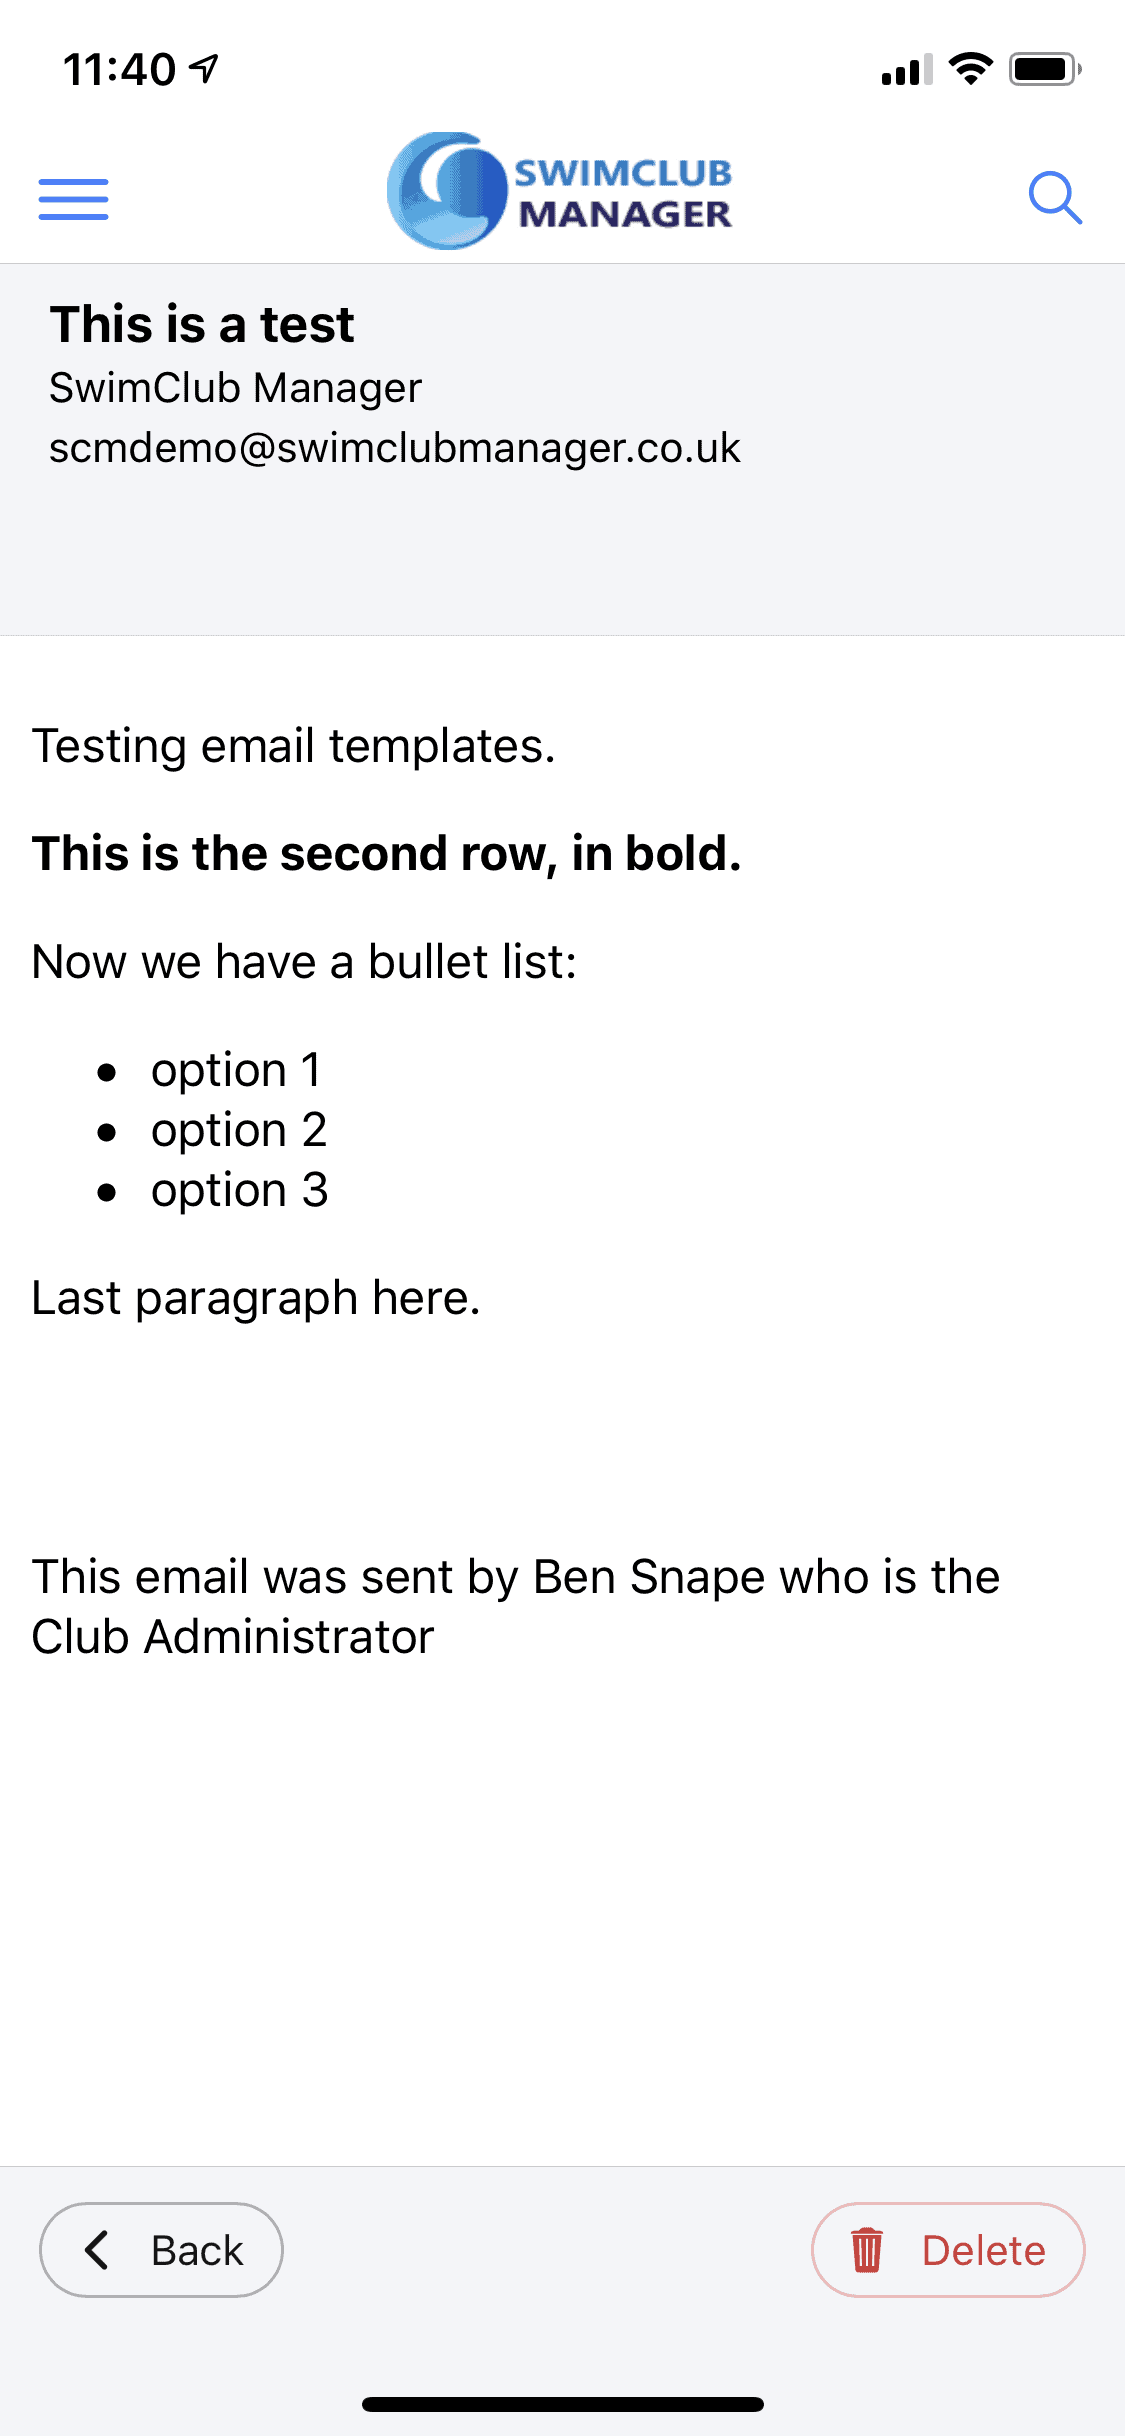1125x2436 pixels.
Task: Tap the bold second row text
Action: [x=387, y=854]
